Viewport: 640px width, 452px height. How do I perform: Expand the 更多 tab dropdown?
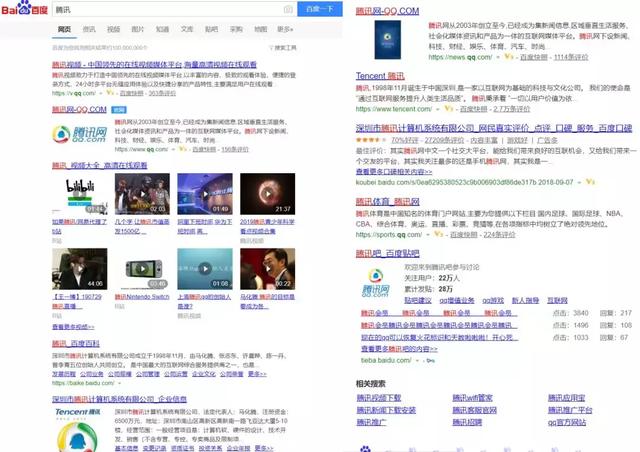pos(285,29)
